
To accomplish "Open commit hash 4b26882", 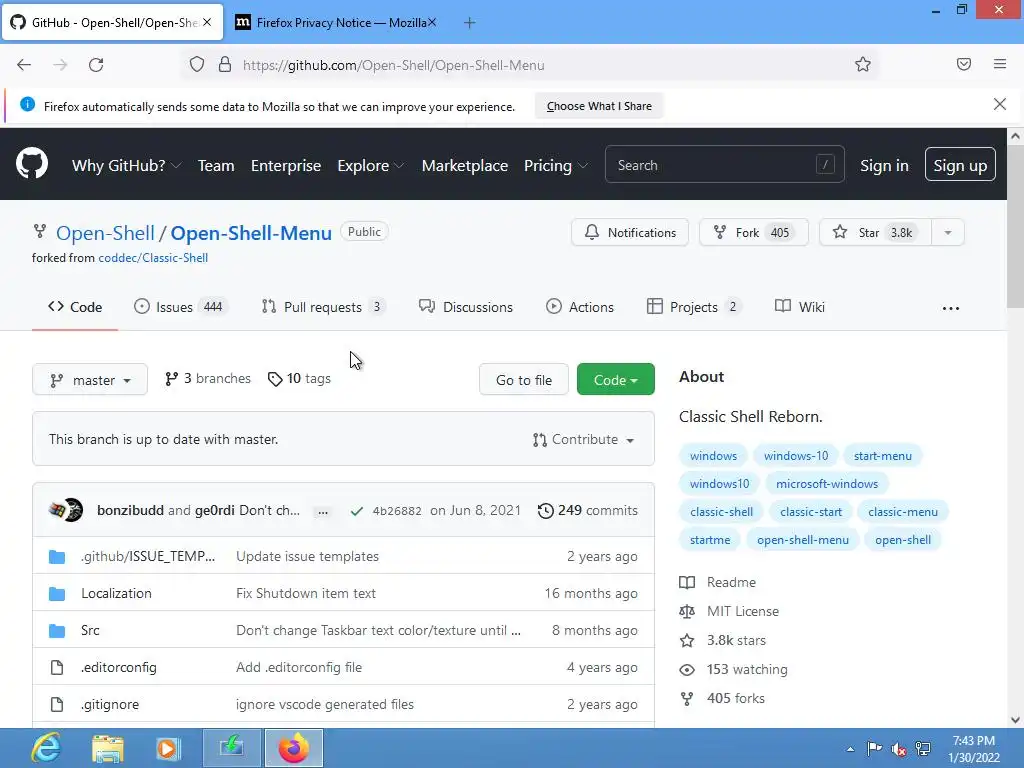I will 397,511.
